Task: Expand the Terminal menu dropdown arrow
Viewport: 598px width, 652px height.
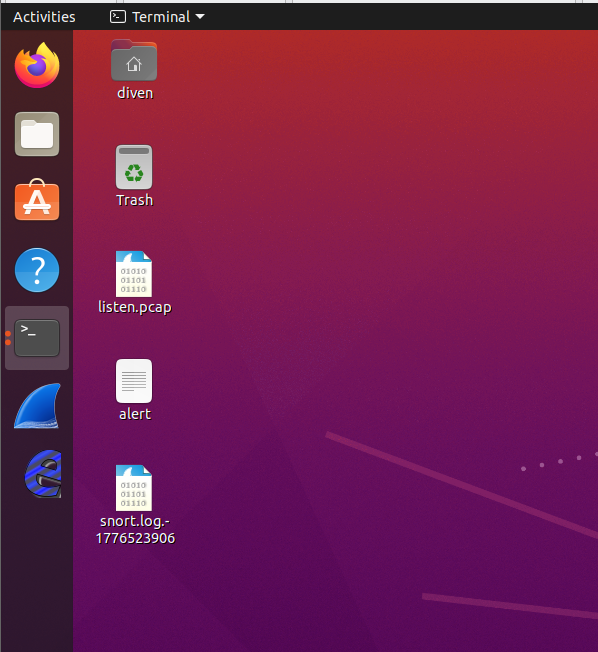Action: [200, 17]
